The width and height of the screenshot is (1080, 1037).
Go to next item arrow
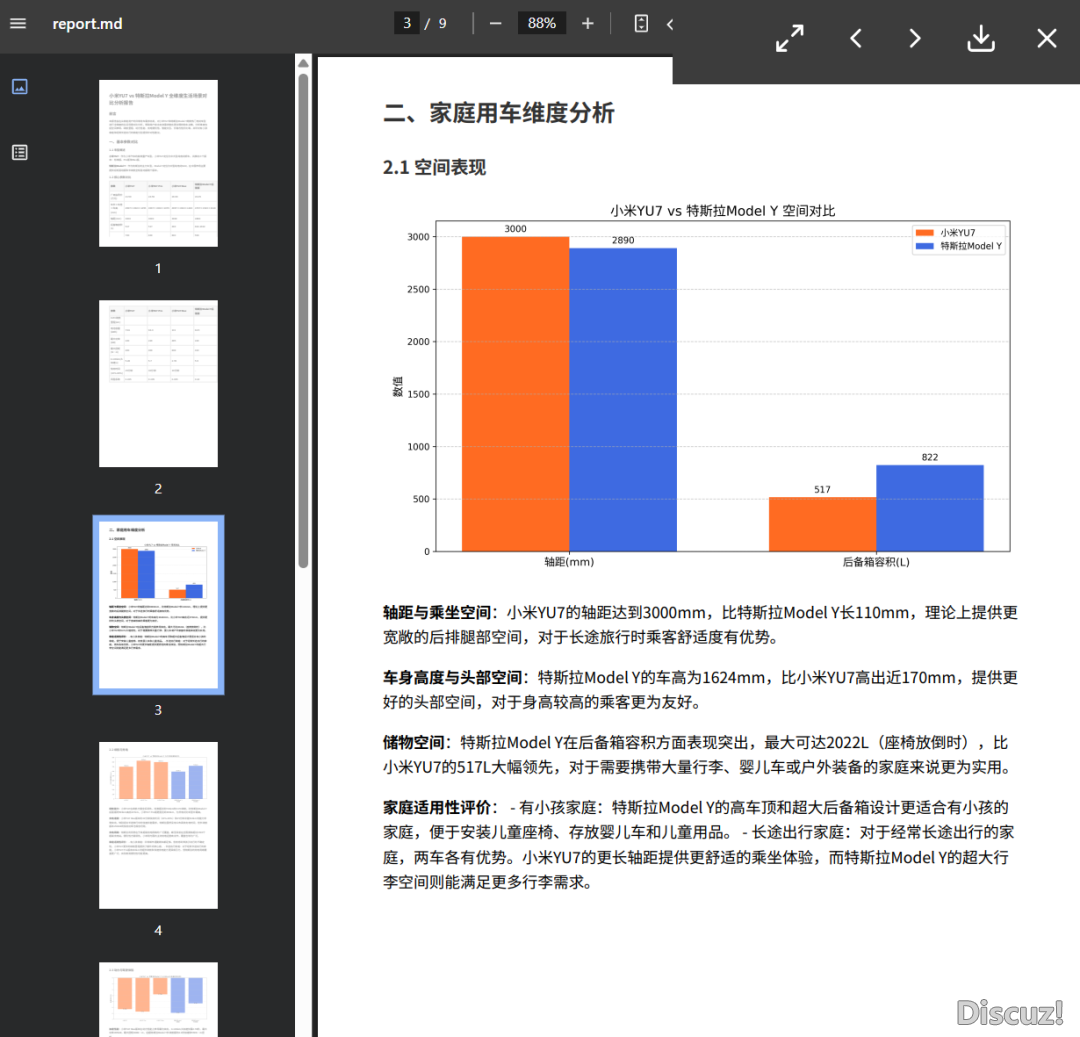(x=915, y=39)
